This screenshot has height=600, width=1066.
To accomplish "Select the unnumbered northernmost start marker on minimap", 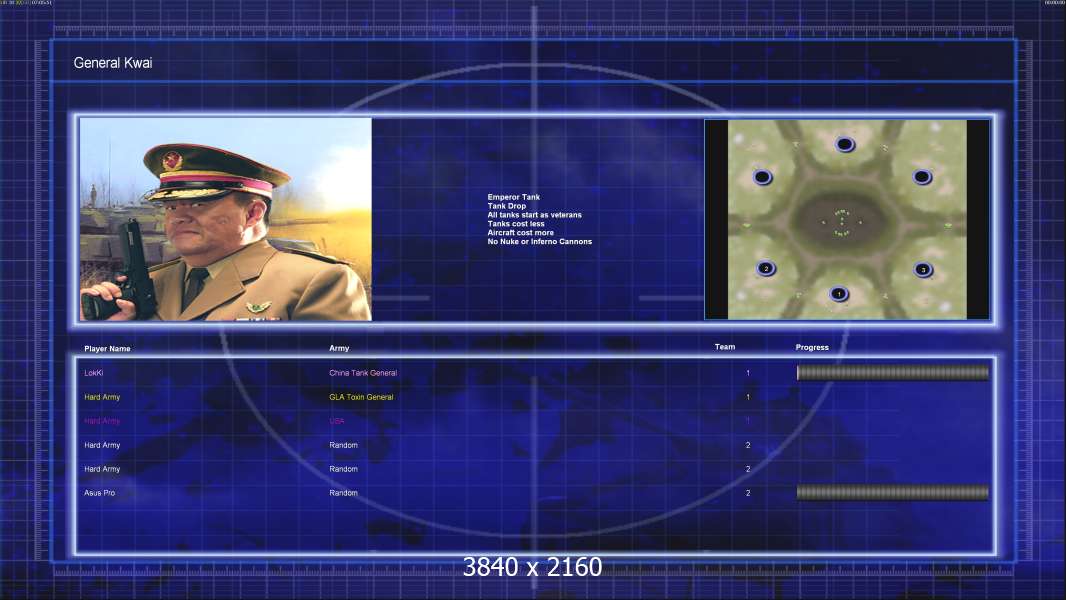I will click(844, 144).
